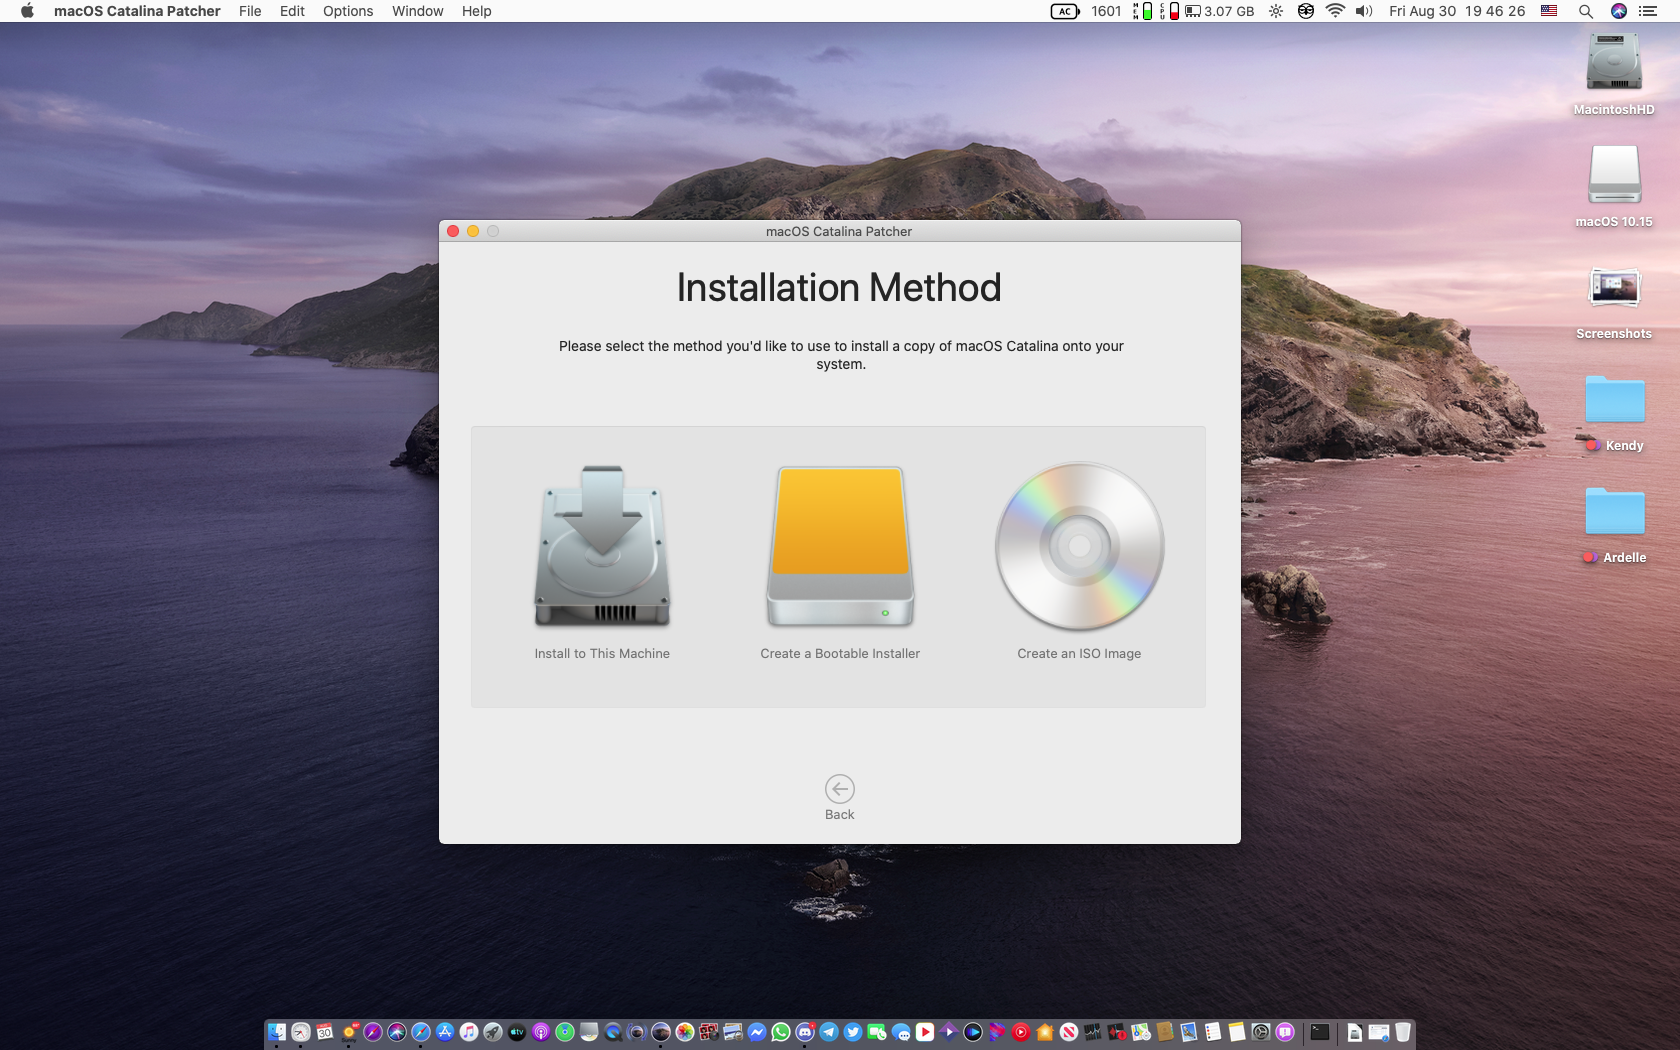Open Reminders from the Dock
Image resolution: width=1680 pixels, height=1050 pixels.
[1212, 1032]
